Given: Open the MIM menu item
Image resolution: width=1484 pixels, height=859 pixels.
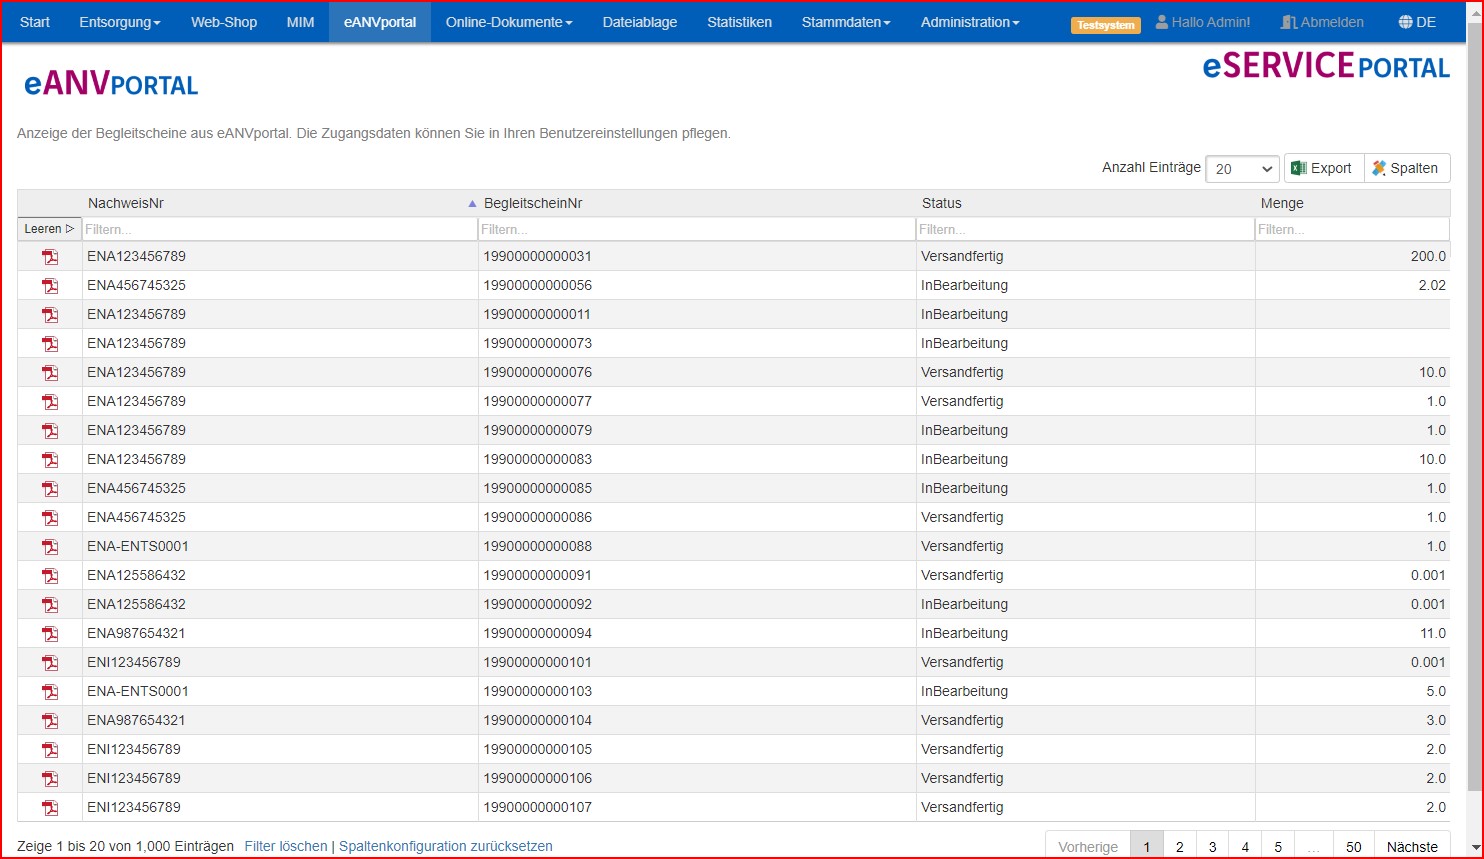Looking at the screenshot, I should click(300, 22).
